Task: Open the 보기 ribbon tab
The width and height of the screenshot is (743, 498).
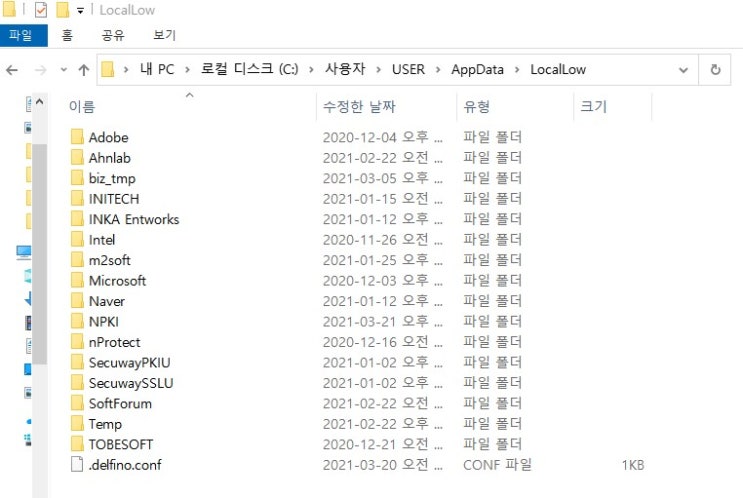Action: 164,36
